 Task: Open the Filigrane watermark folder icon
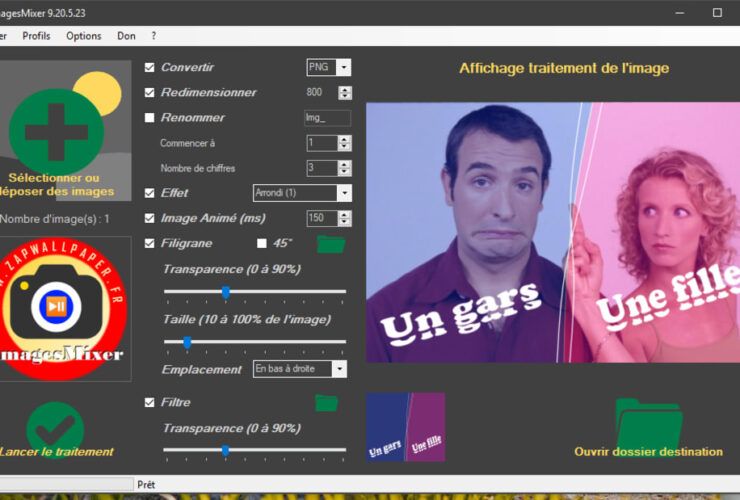(x=331, y=244)
